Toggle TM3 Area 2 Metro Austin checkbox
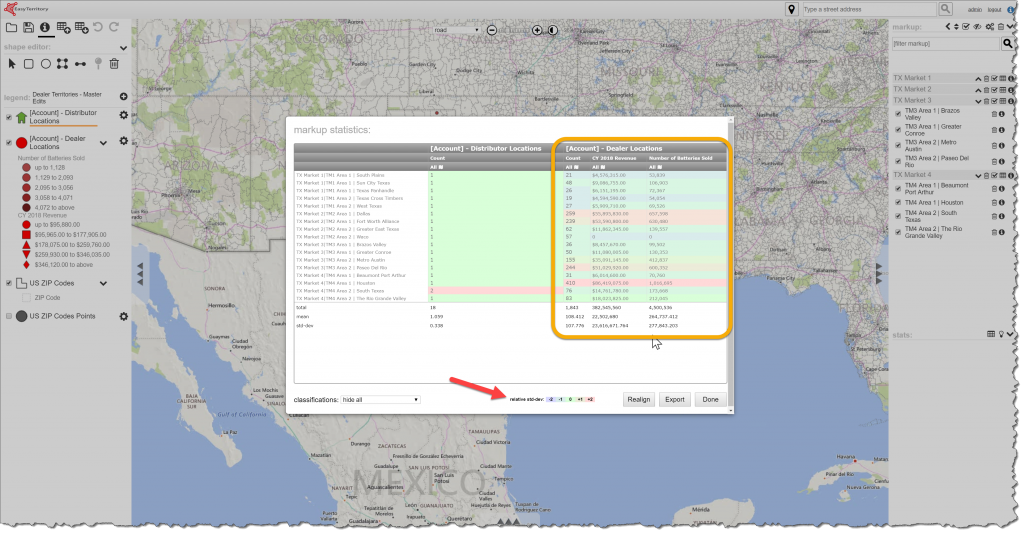Viewport: 1024px width, 534px height. 898,145
